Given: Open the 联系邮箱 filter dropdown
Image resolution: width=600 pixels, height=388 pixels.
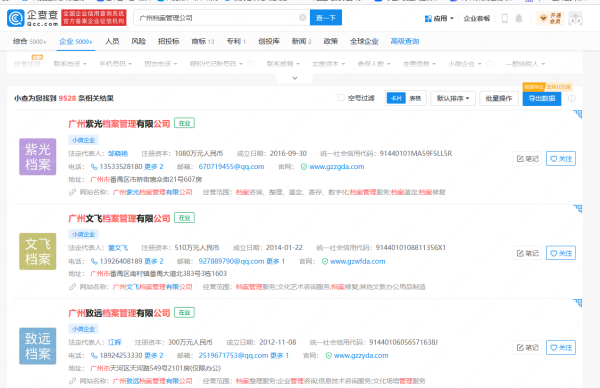Looking at the screenshot, I should tap(283, 64).
